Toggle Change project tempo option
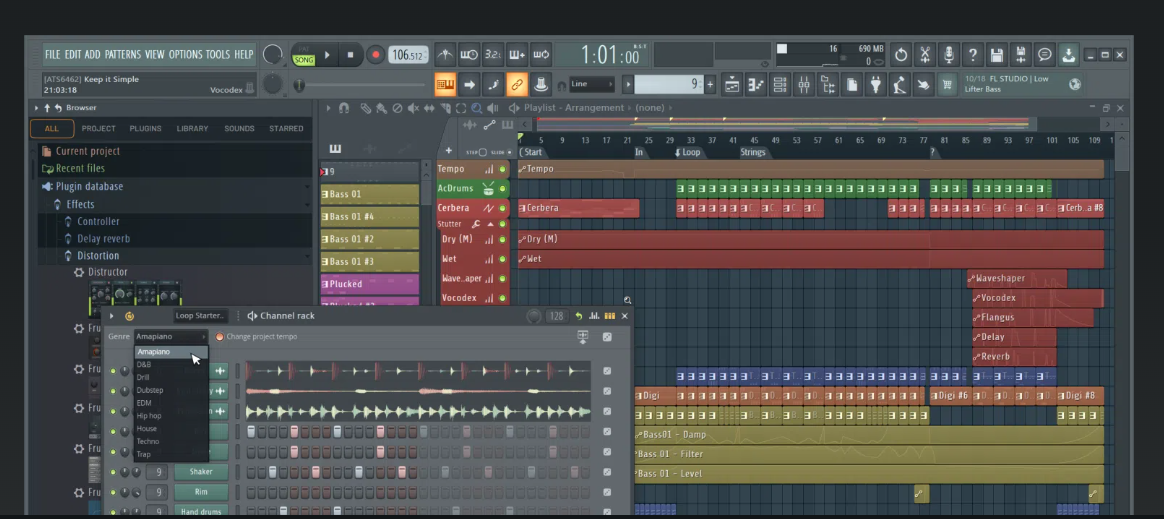This screenshot has width=1164, height=519. (x=220, y=336)
